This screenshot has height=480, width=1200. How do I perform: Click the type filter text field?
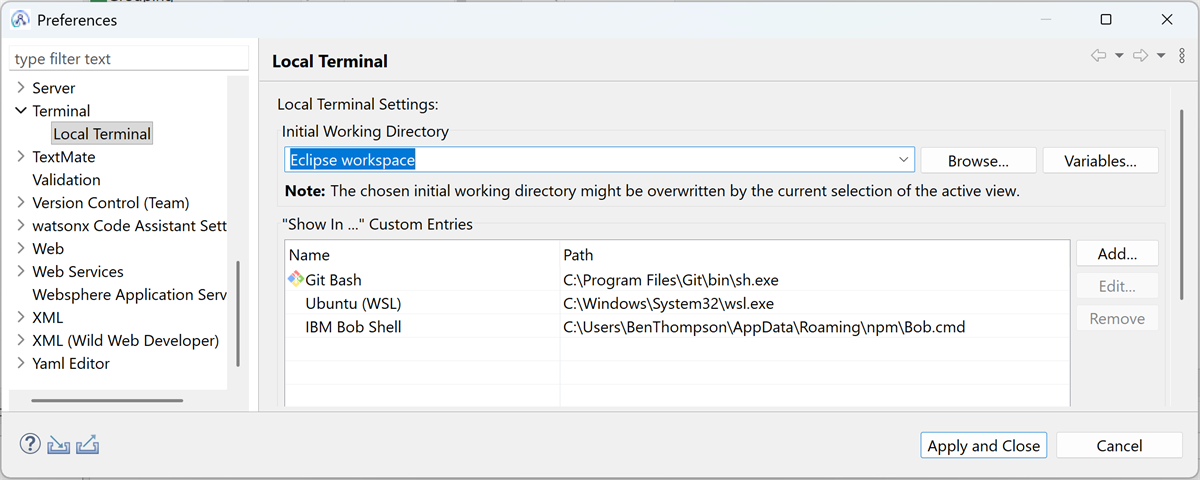128,59
